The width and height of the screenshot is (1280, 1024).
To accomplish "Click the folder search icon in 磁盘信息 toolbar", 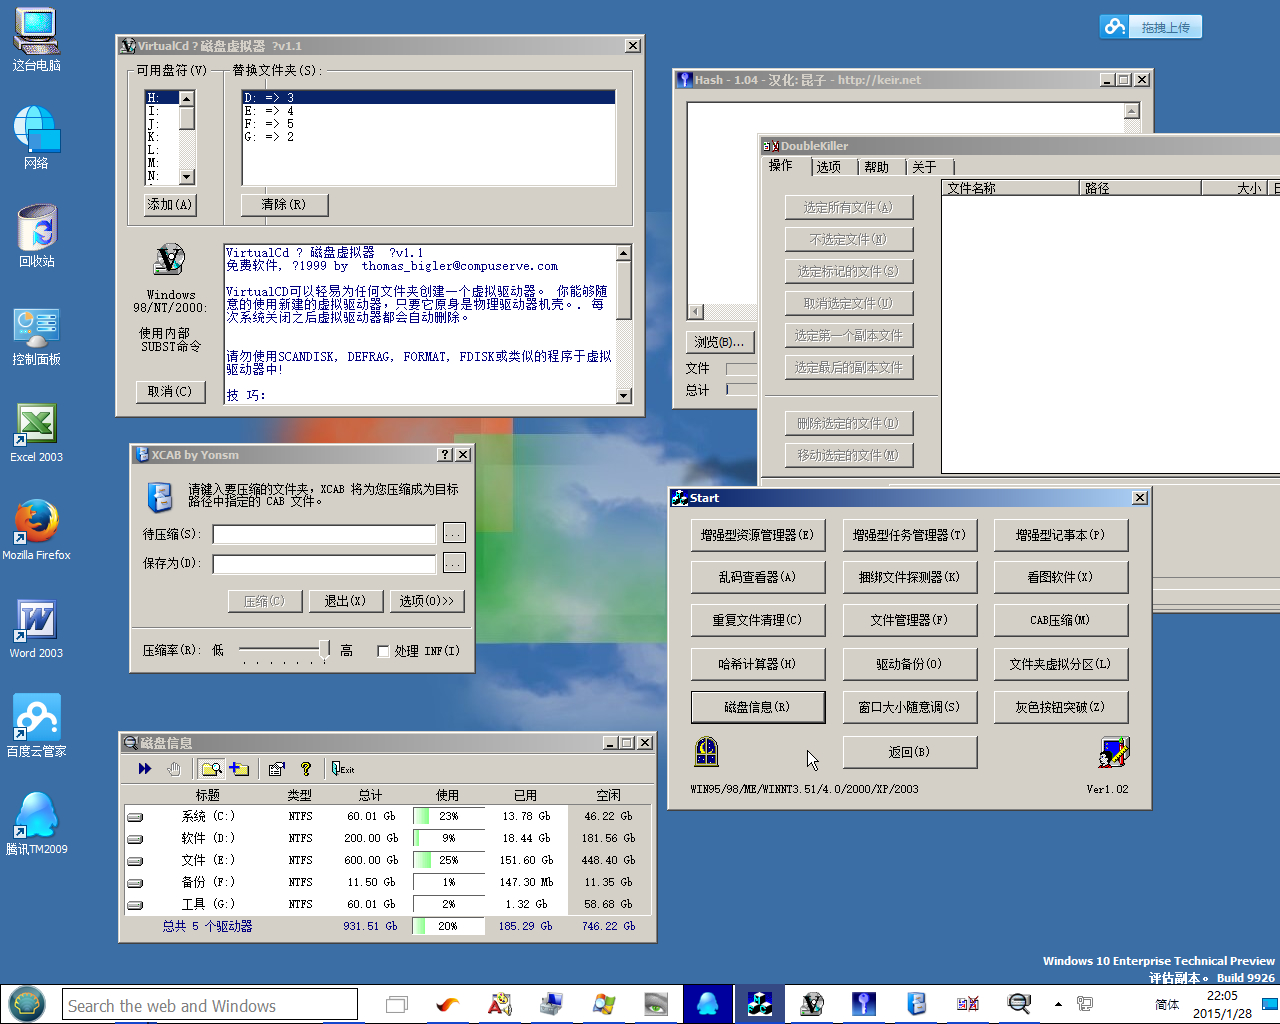I will tap(211, 769).
